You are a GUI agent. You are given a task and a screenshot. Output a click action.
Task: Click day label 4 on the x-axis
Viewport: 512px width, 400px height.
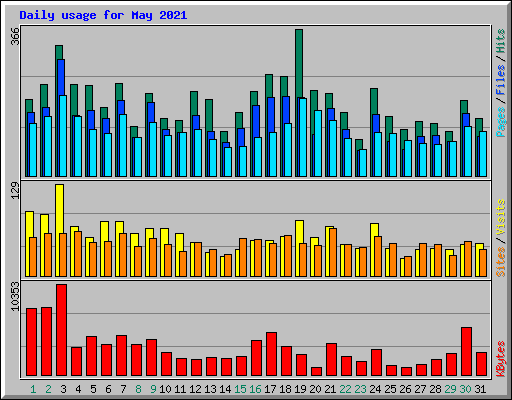78,389
